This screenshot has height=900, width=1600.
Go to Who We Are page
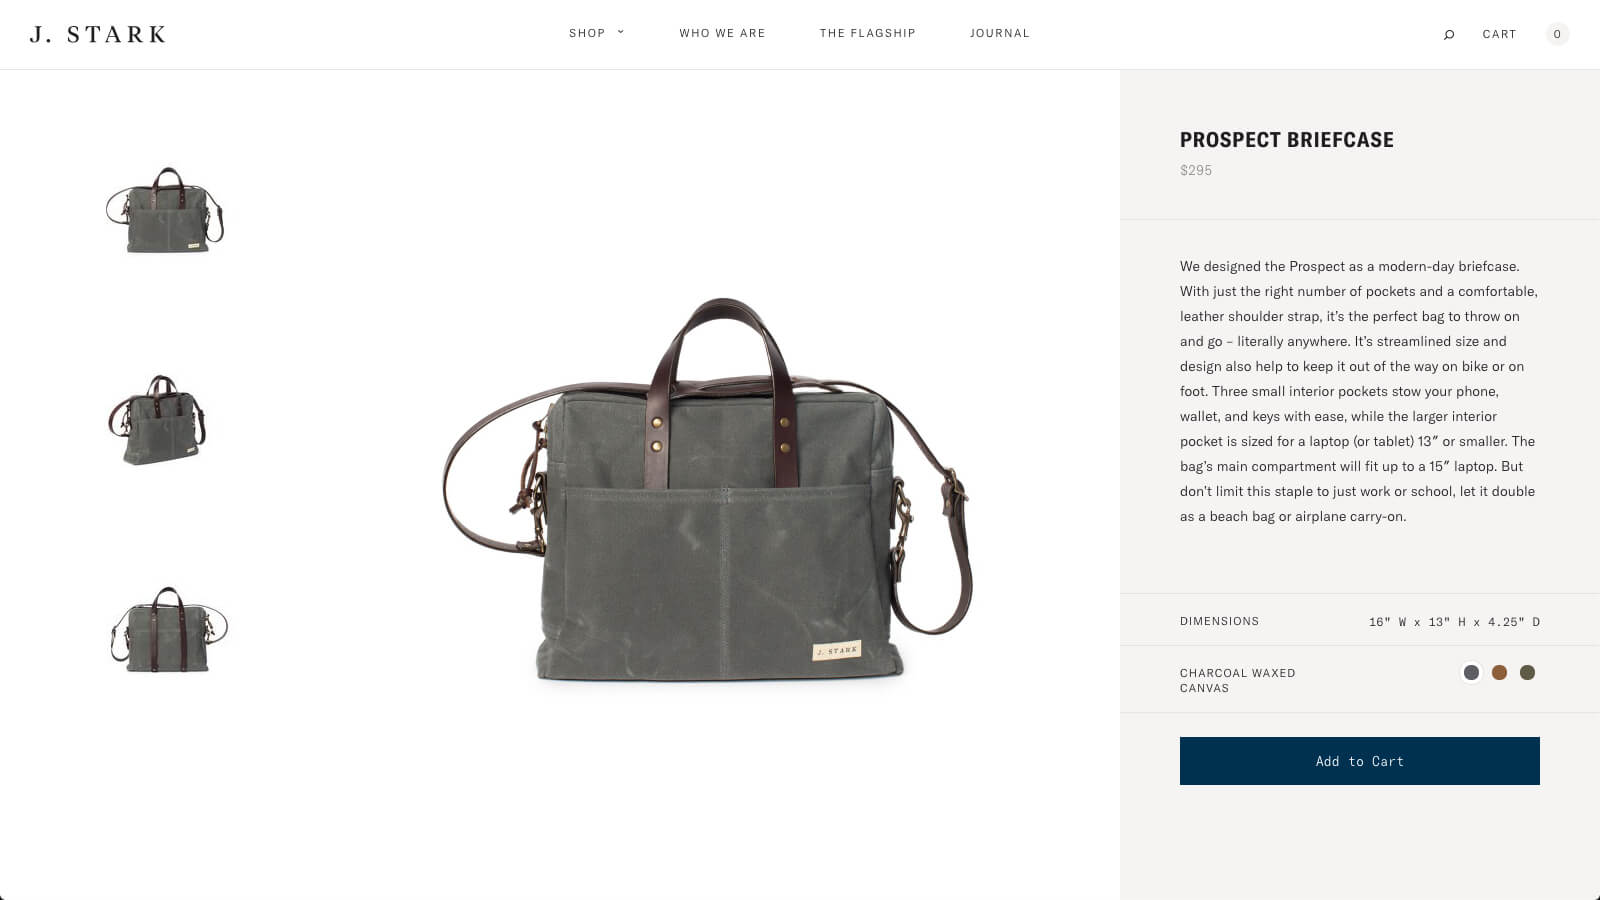722,33
